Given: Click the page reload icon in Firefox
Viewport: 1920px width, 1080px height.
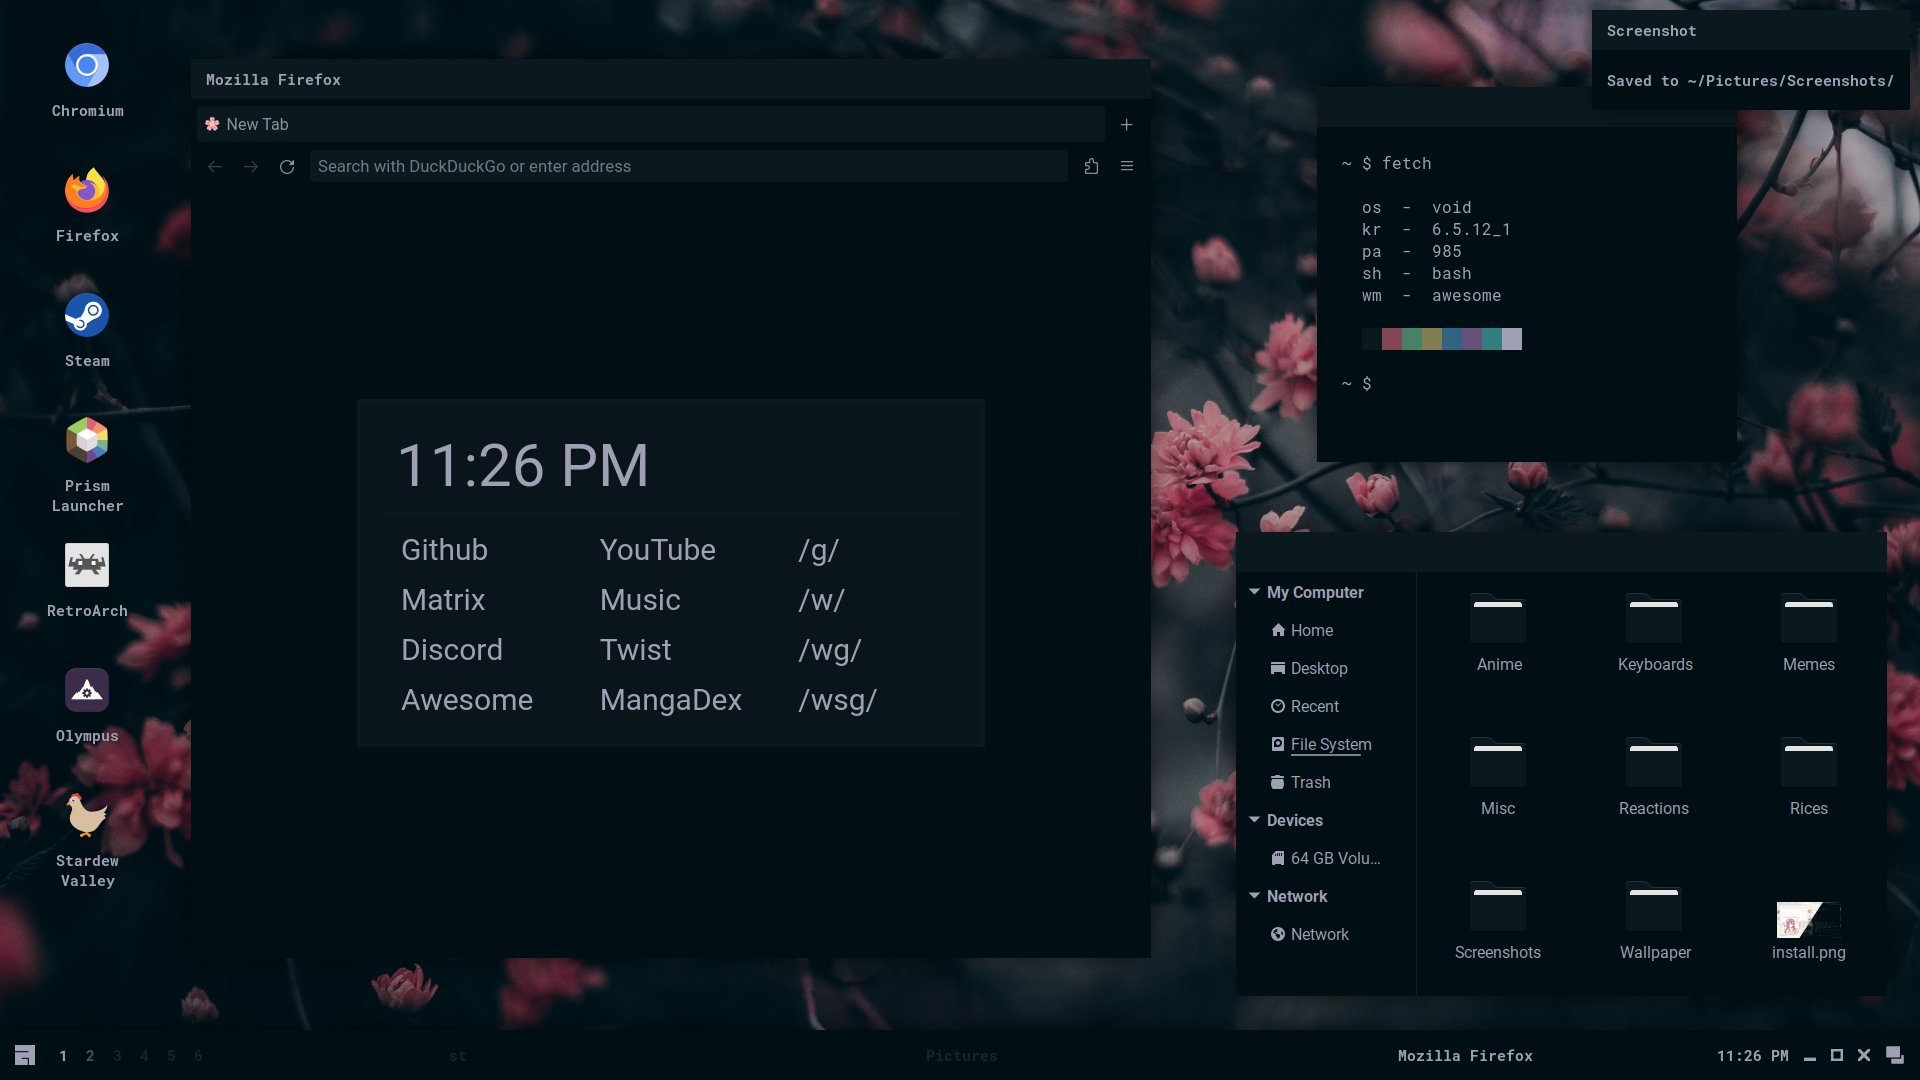Looking at the screenshot, I should click(x=287, y=166).
